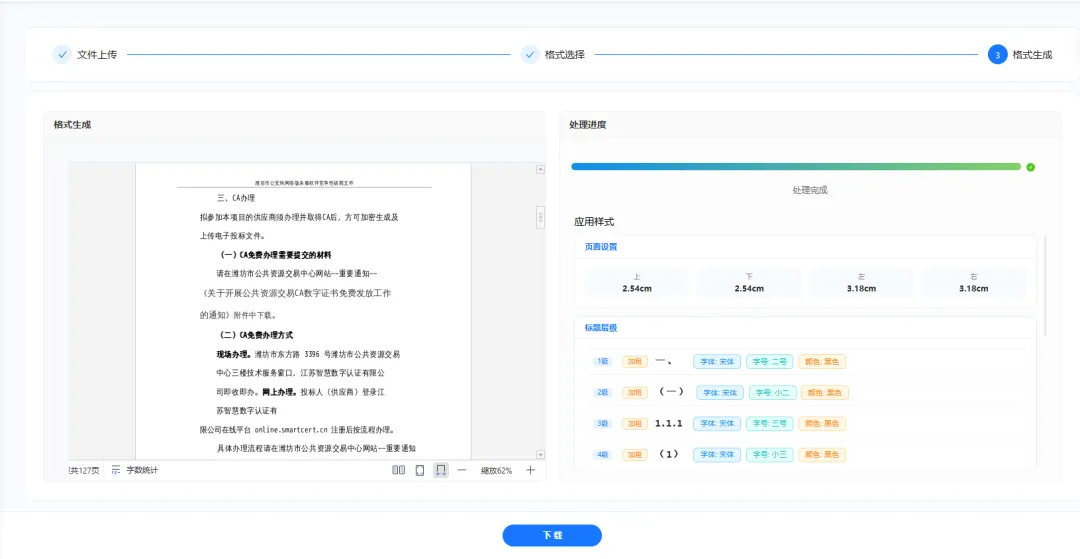Click the 应用样式 panel scrollbar
The height and width of the screenshot is (559, 1080).
pyautogui.click(x=1045, y=286)
